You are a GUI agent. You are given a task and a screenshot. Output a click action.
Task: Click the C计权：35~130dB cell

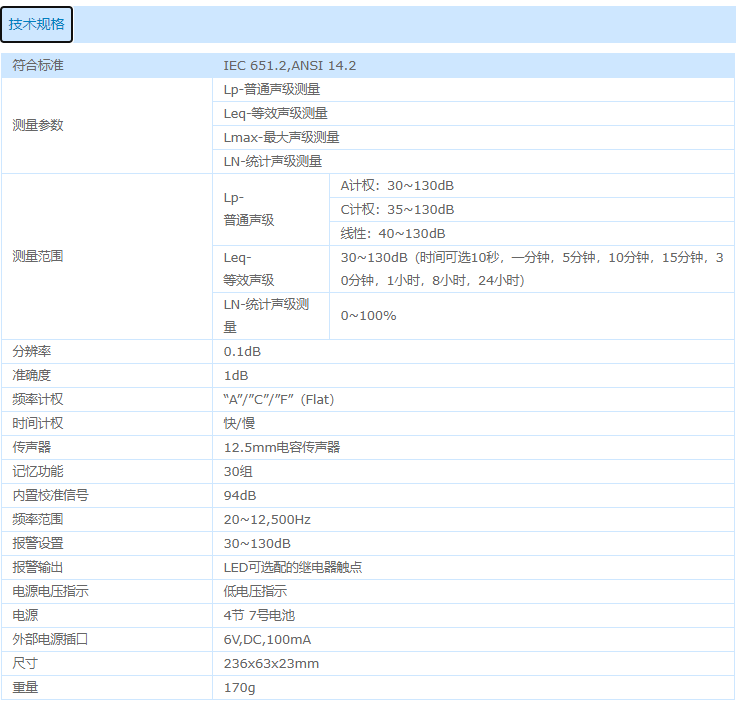pos(397,209)
